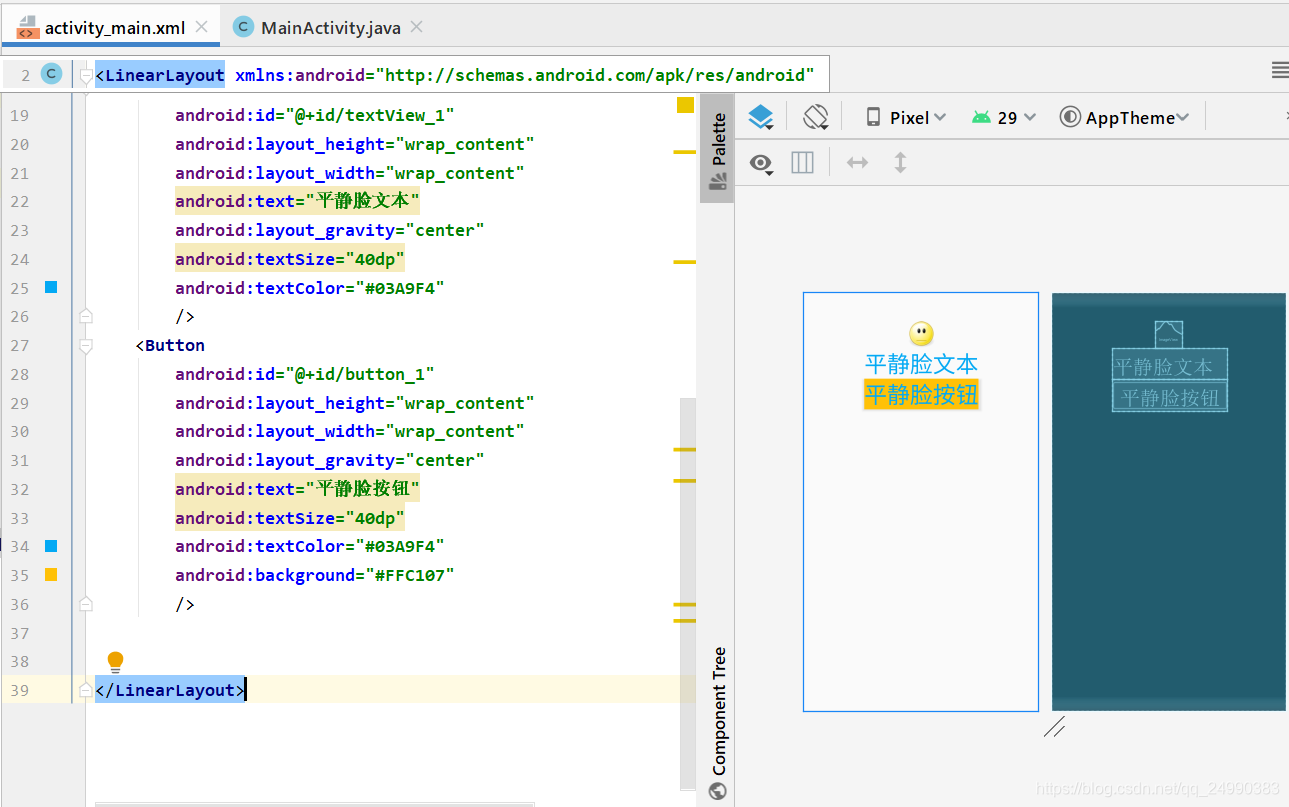Open the API 29 version dropdown
The width and height of the screenshot is (1289, 807).
pos(1004,118)
